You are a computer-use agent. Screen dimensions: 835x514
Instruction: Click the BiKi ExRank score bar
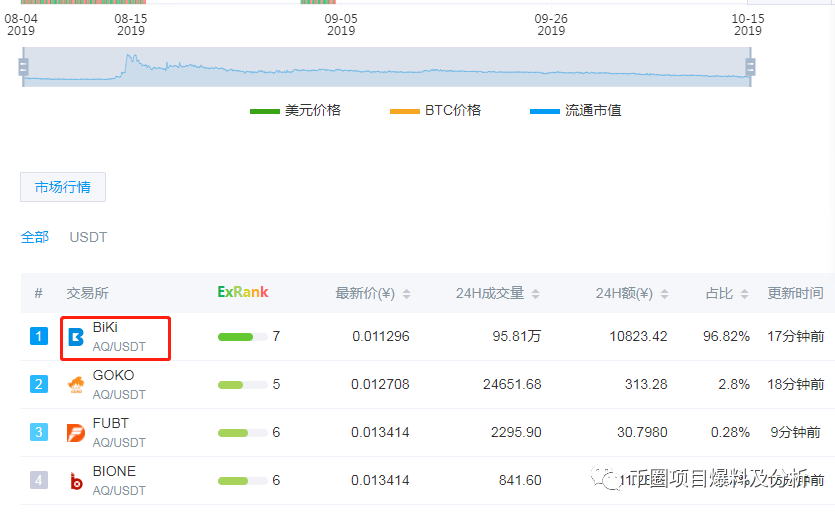coord(242,337)
